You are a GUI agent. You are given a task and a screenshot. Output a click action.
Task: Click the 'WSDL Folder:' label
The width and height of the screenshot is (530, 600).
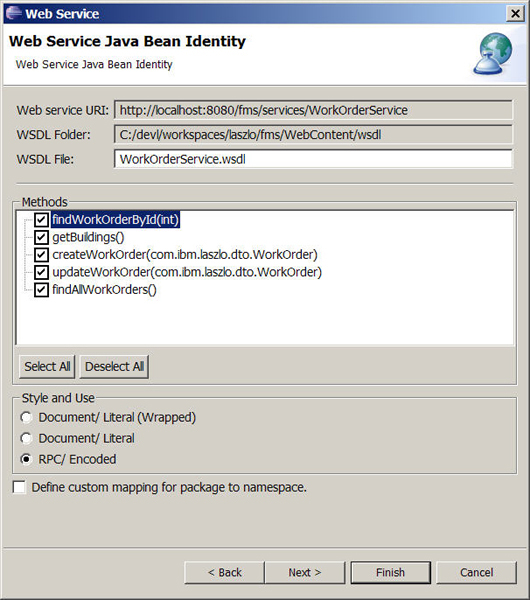[54, 135]
